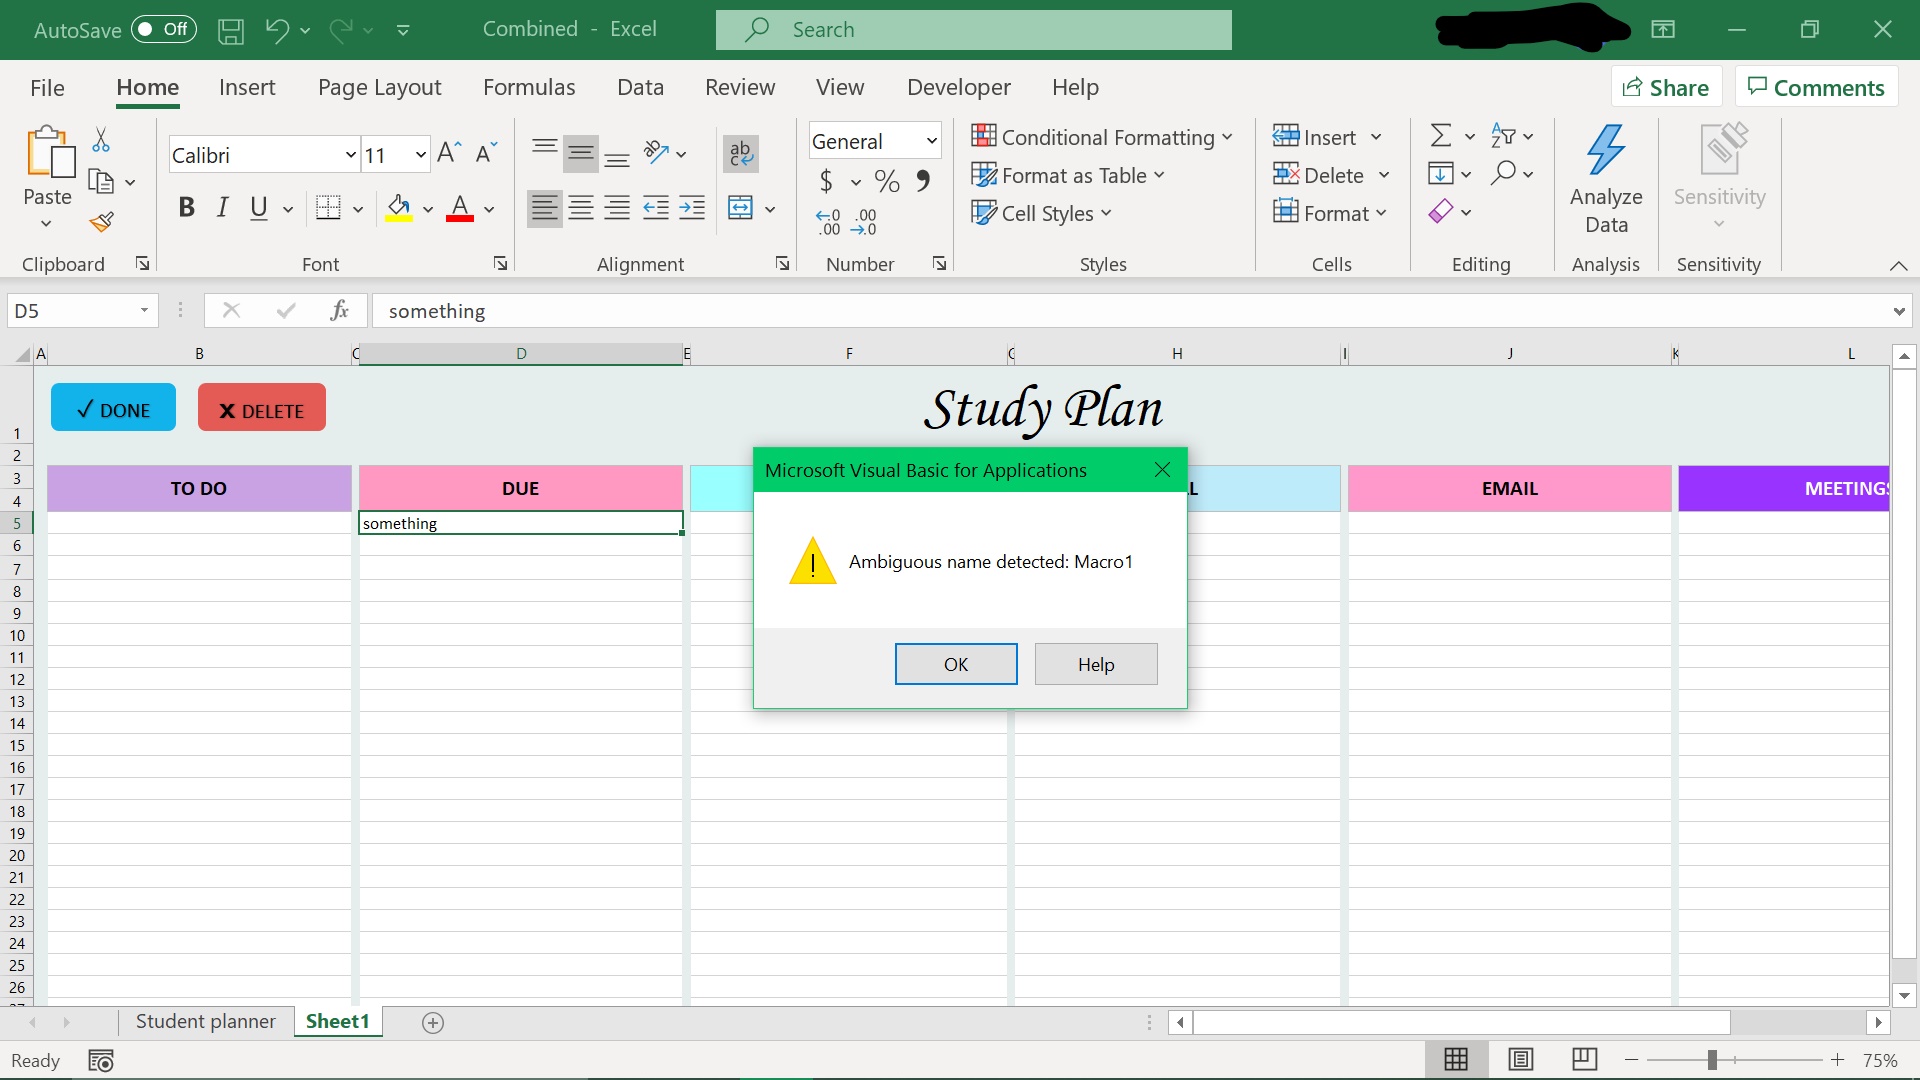The width and height of the screenshot is (1920, 1080).
Task: Click the Cut scissors icon
Action: [101, 140]
